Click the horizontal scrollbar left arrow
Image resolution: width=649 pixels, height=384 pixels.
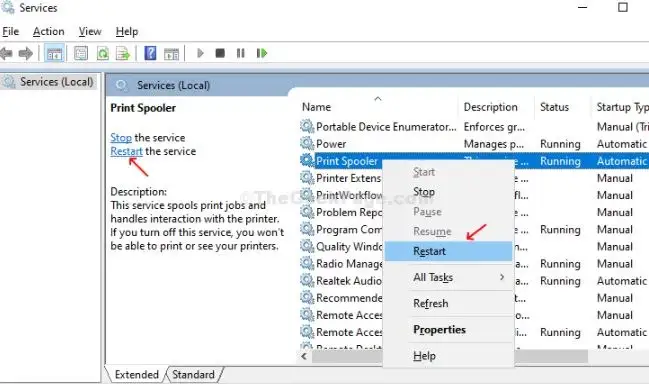coord(304,356)
